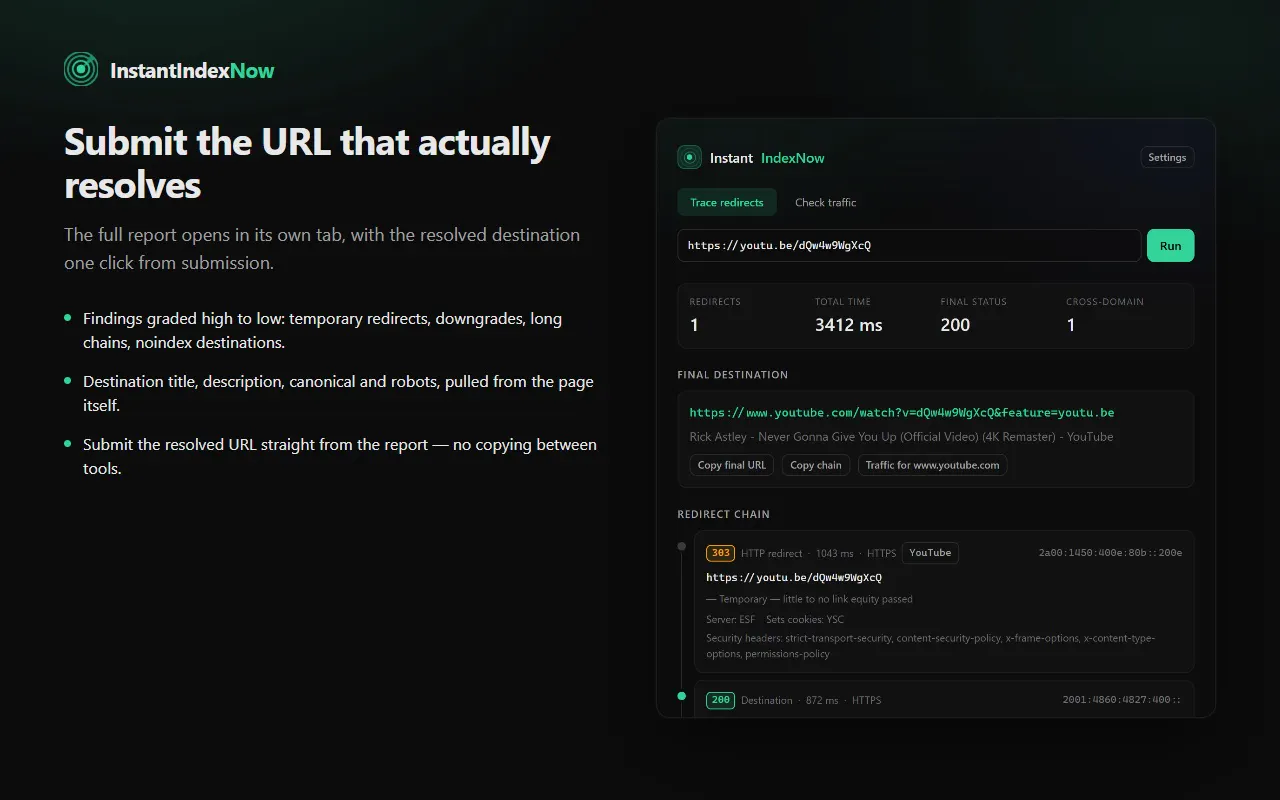This screenshot has height=800, width=1280.
Task: Click the orange 303 status badge
Action: pos(720,553)
